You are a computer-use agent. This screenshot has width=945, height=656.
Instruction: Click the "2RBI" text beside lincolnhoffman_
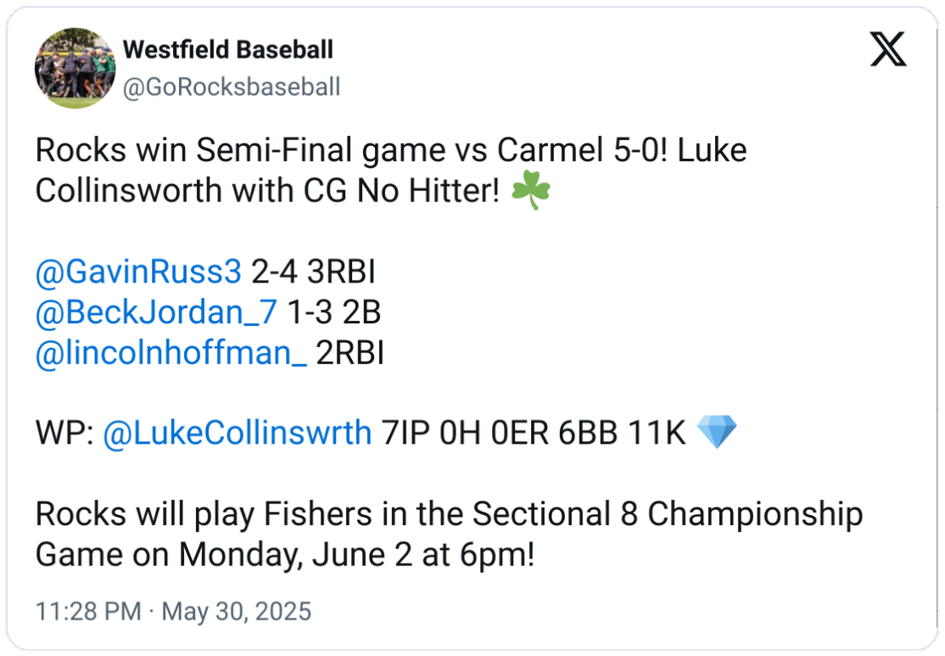tap(350, 354)
